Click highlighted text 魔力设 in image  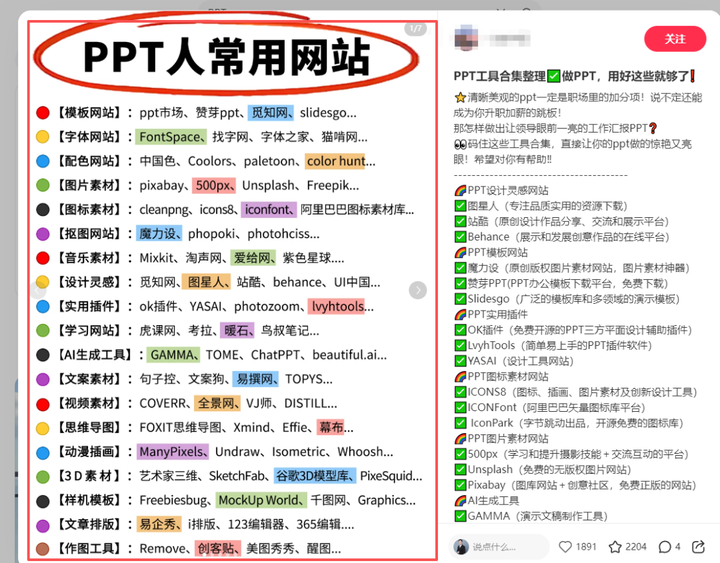(159, 234)
